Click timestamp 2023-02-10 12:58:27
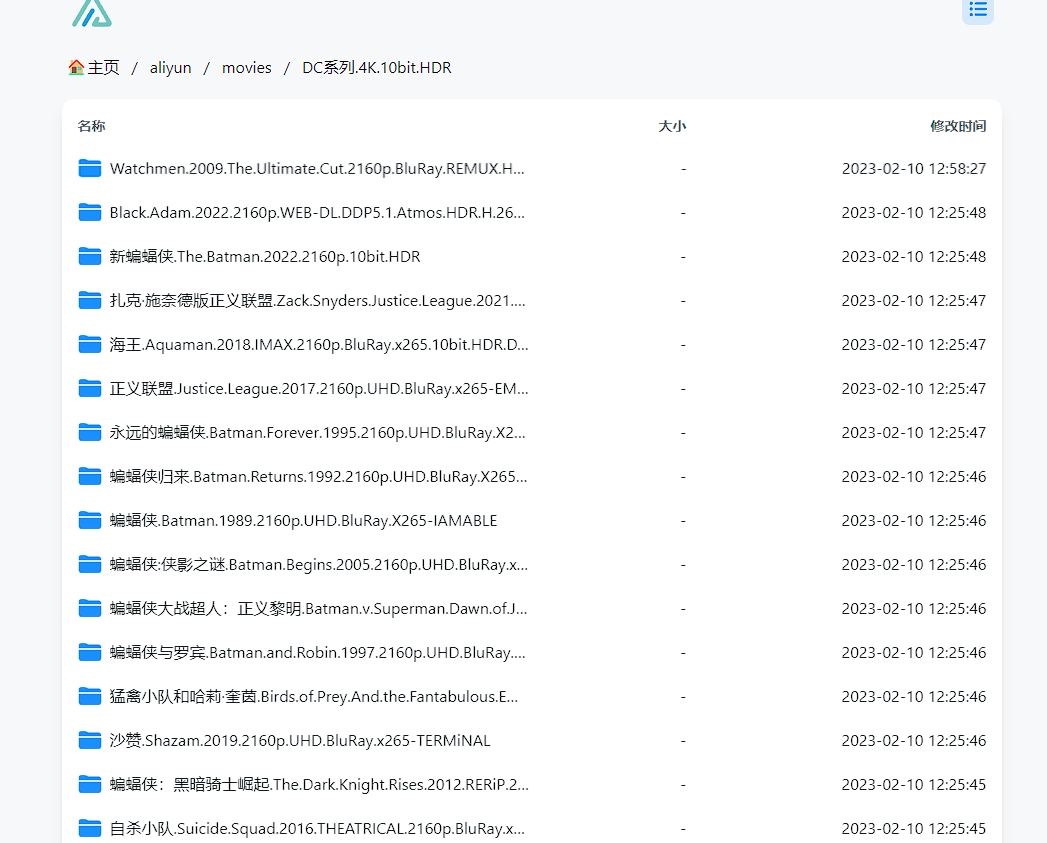Screen dimensions: 1047x843 (913, 168)
